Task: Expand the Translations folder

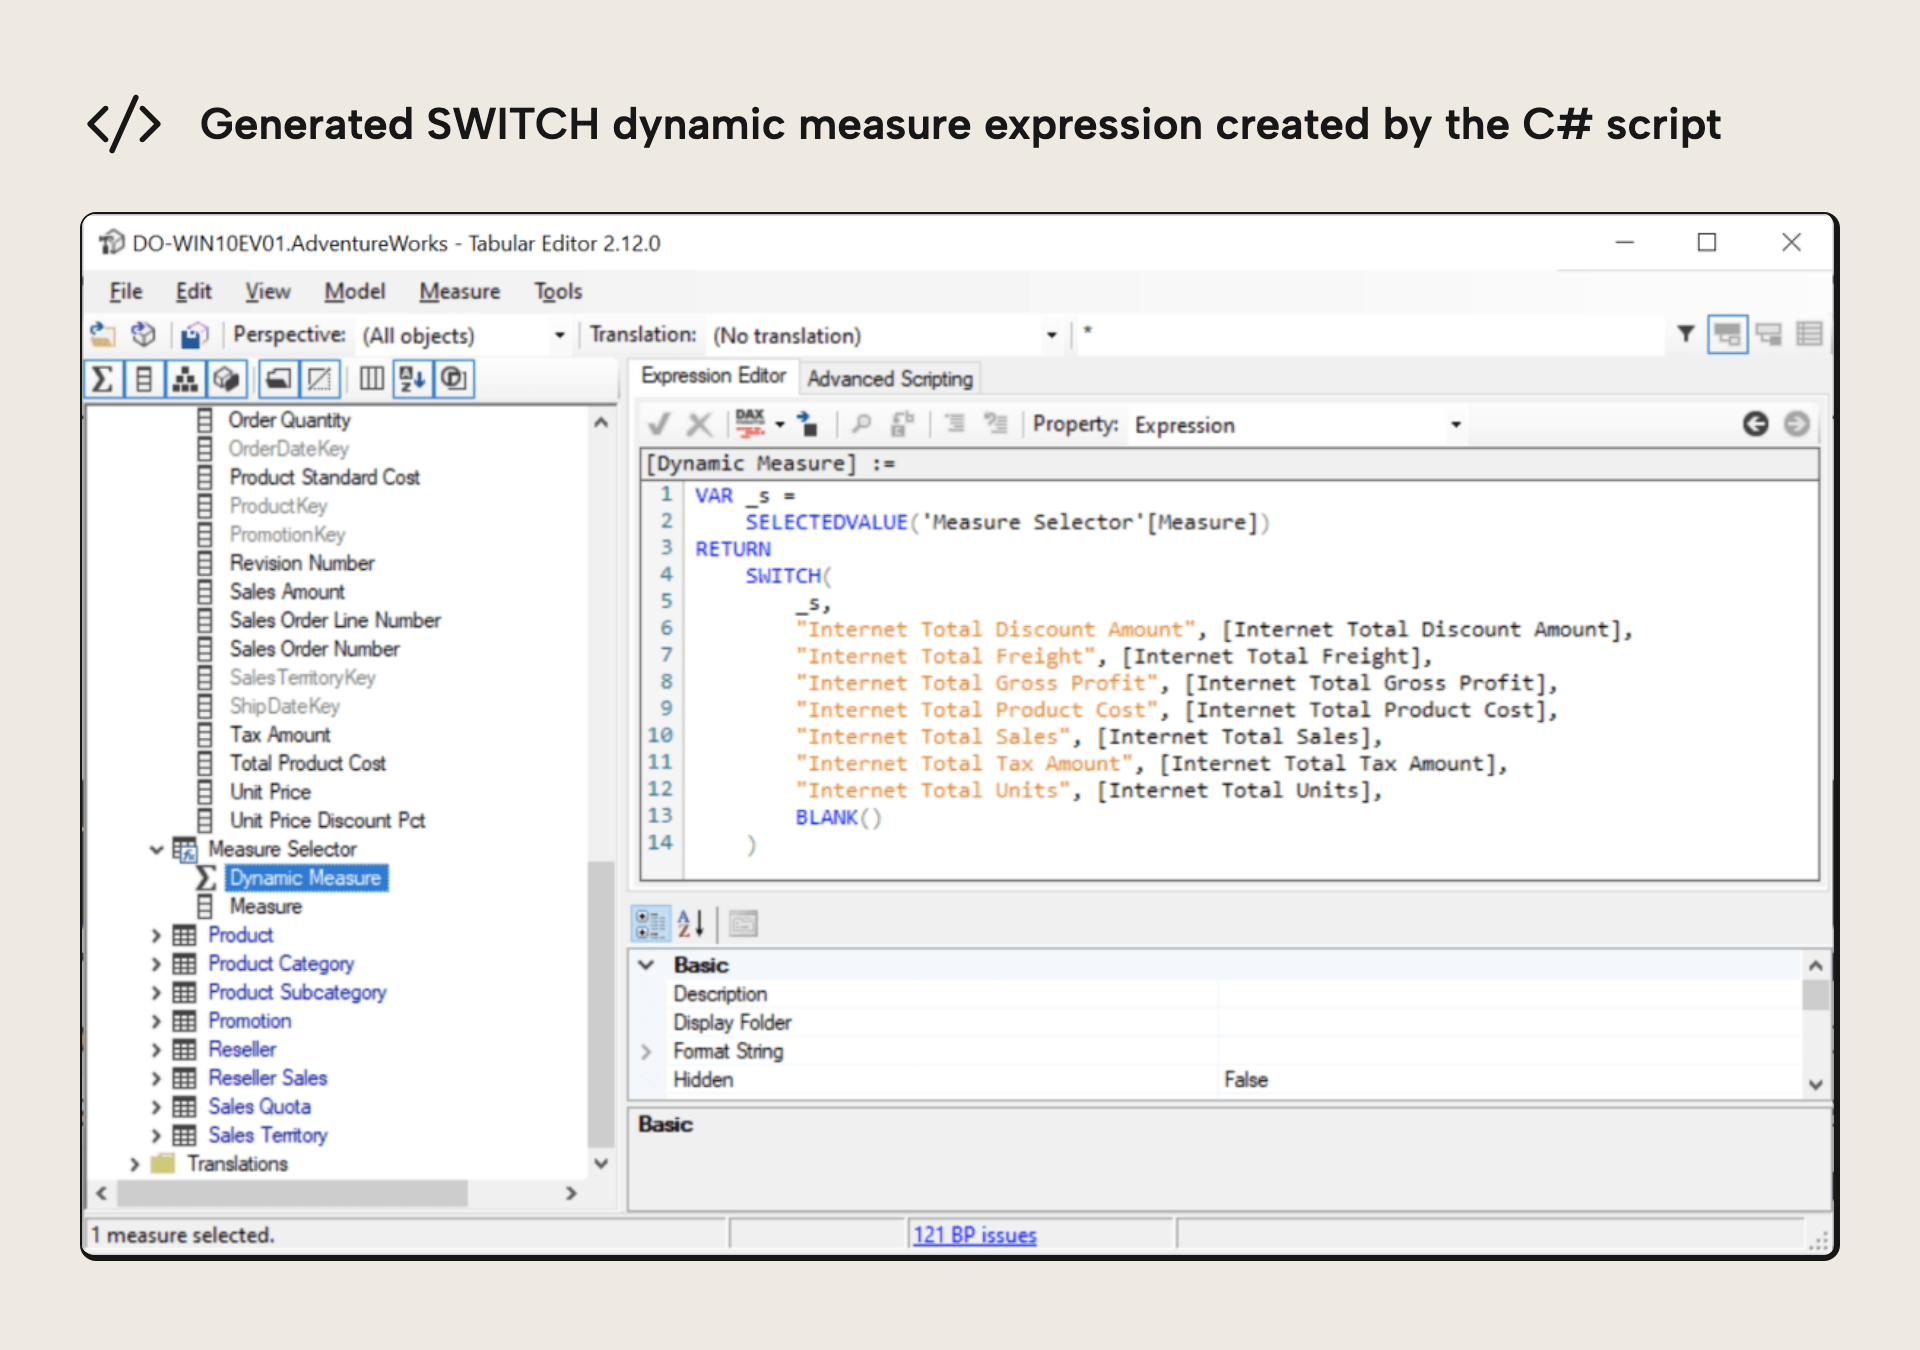Action: click(x=135, y=1165)
